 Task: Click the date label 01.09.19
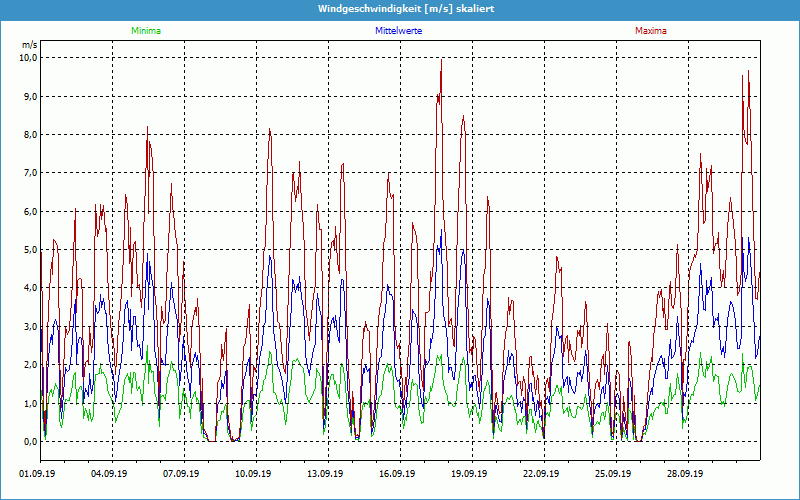37,473
